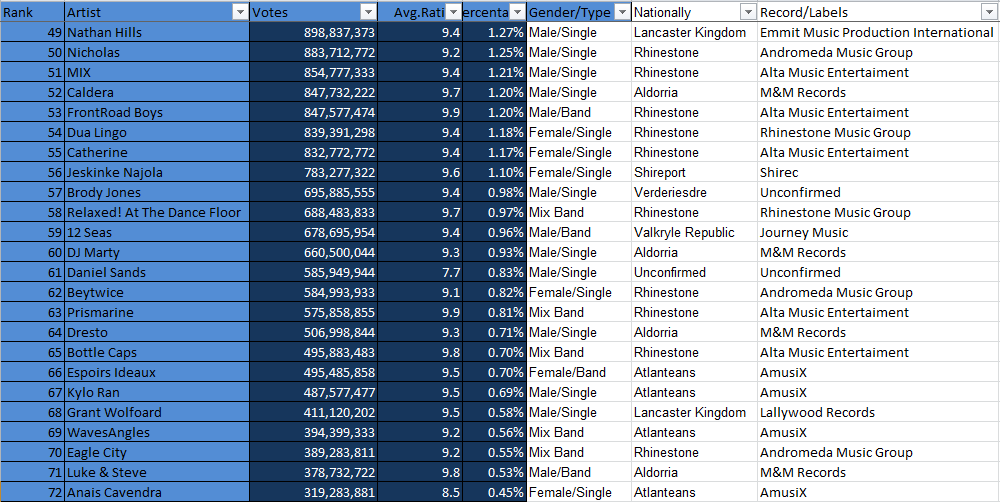Select the artist cell Espoirs Ideaux
Screen dimensions: 1000x502
coord(156,373)
